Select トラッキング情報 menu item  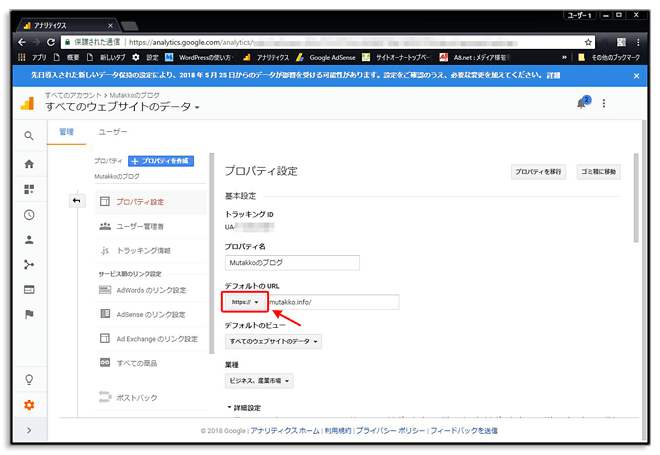click(151, 251)
